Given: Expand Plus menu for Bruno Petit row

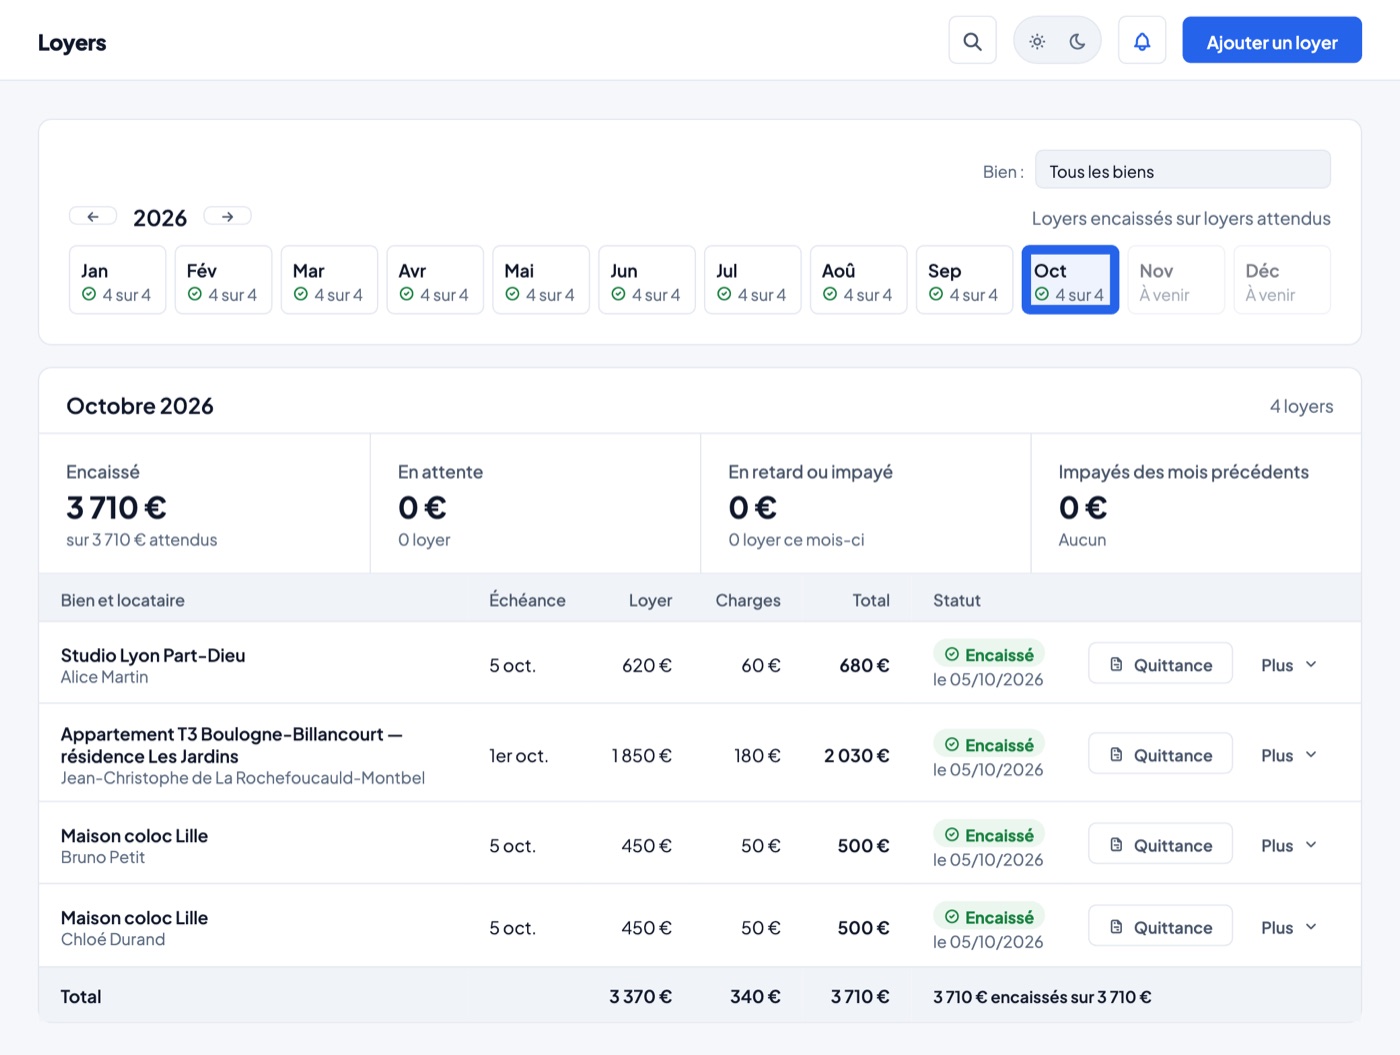Looking at the screenshot, I should click(1289, 845).
